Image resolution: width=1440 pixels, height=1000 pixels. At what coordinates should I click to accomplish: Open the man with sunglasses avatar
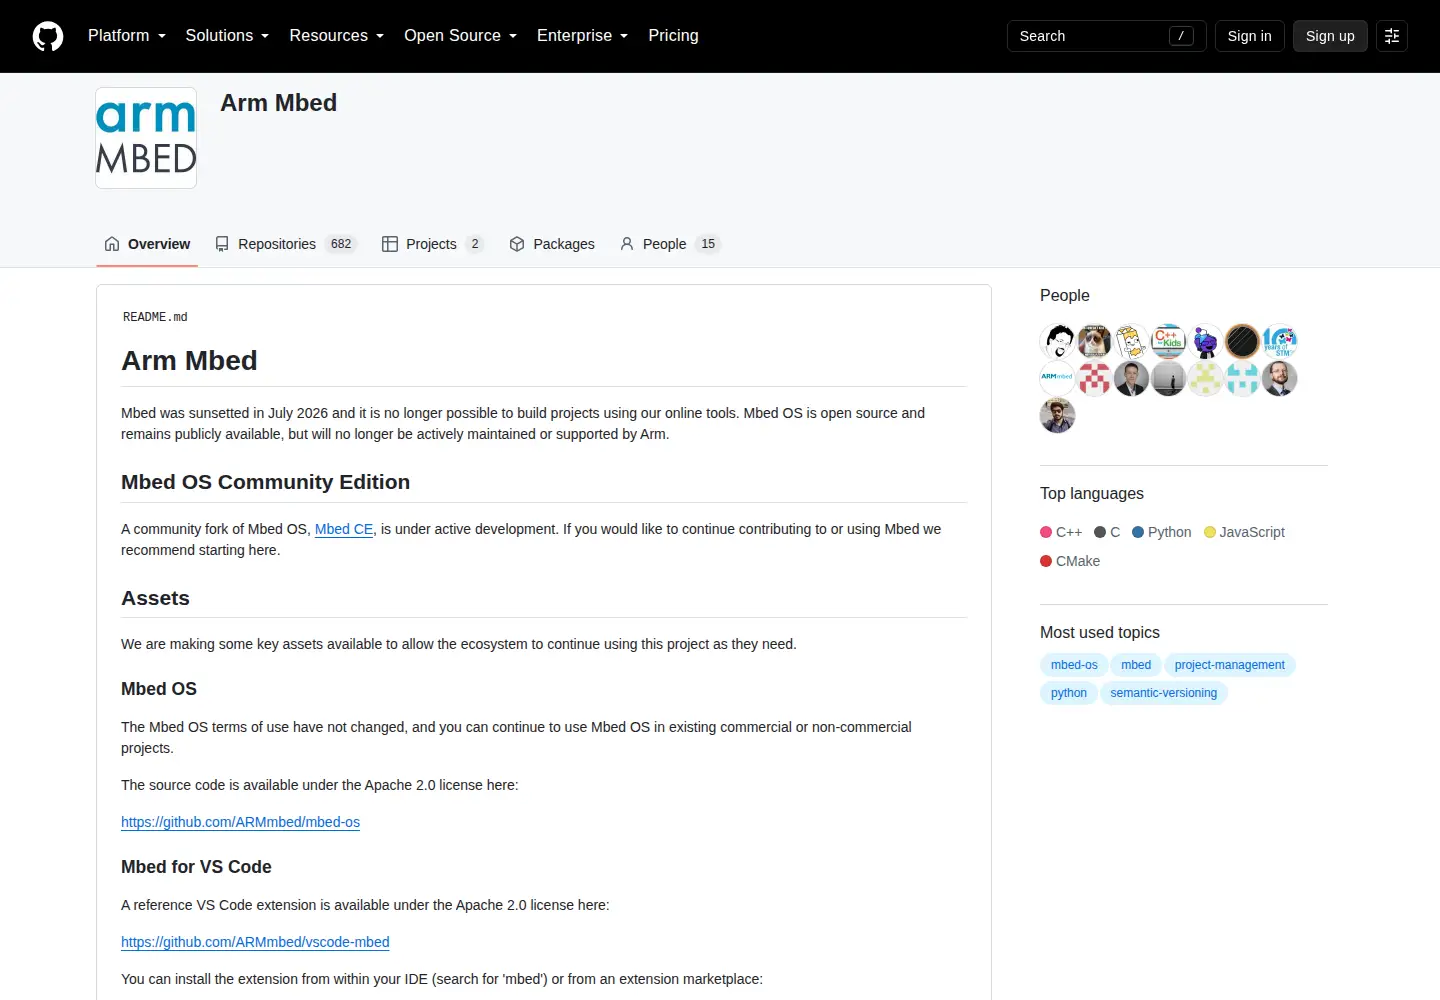click(x=1058, y=415)
